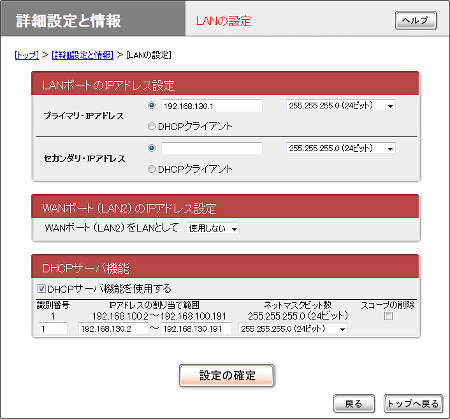Click the IPアドレスの割り当て範囲 column header
Image resolution: width=450 pixels, height=419 pixels.
[x=154, y=305]
